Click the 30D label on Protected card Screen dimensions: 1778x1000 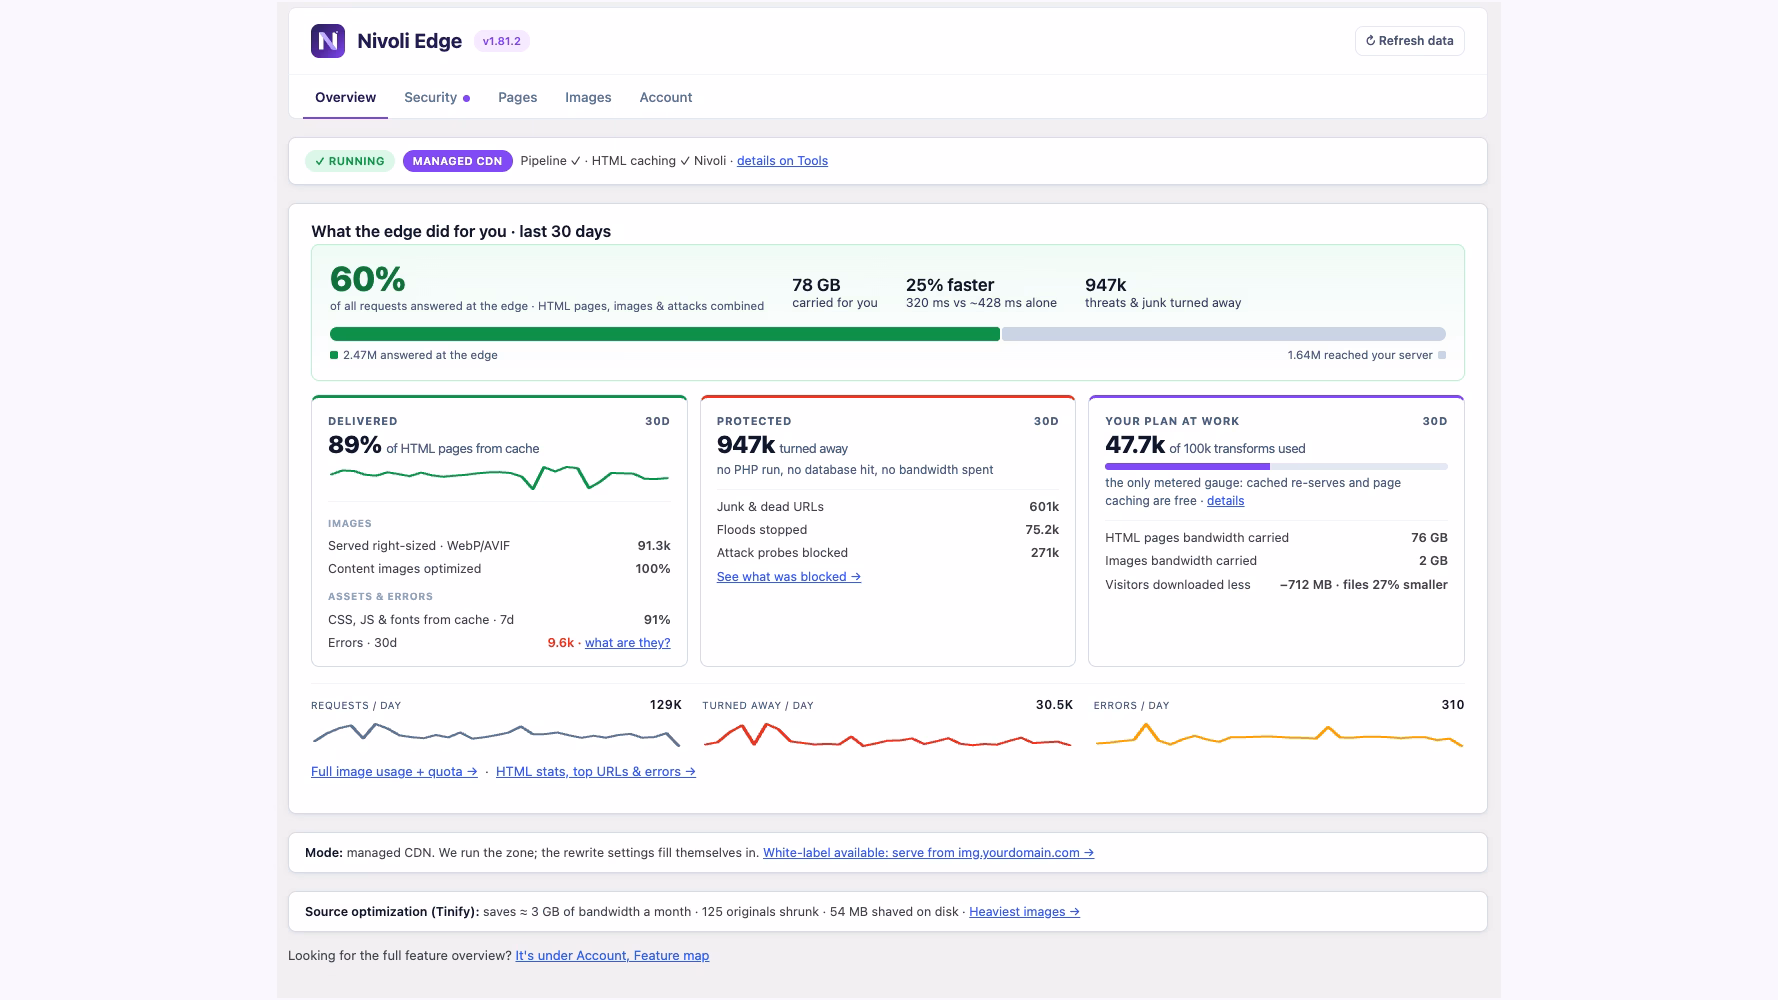pos(1046,421)
